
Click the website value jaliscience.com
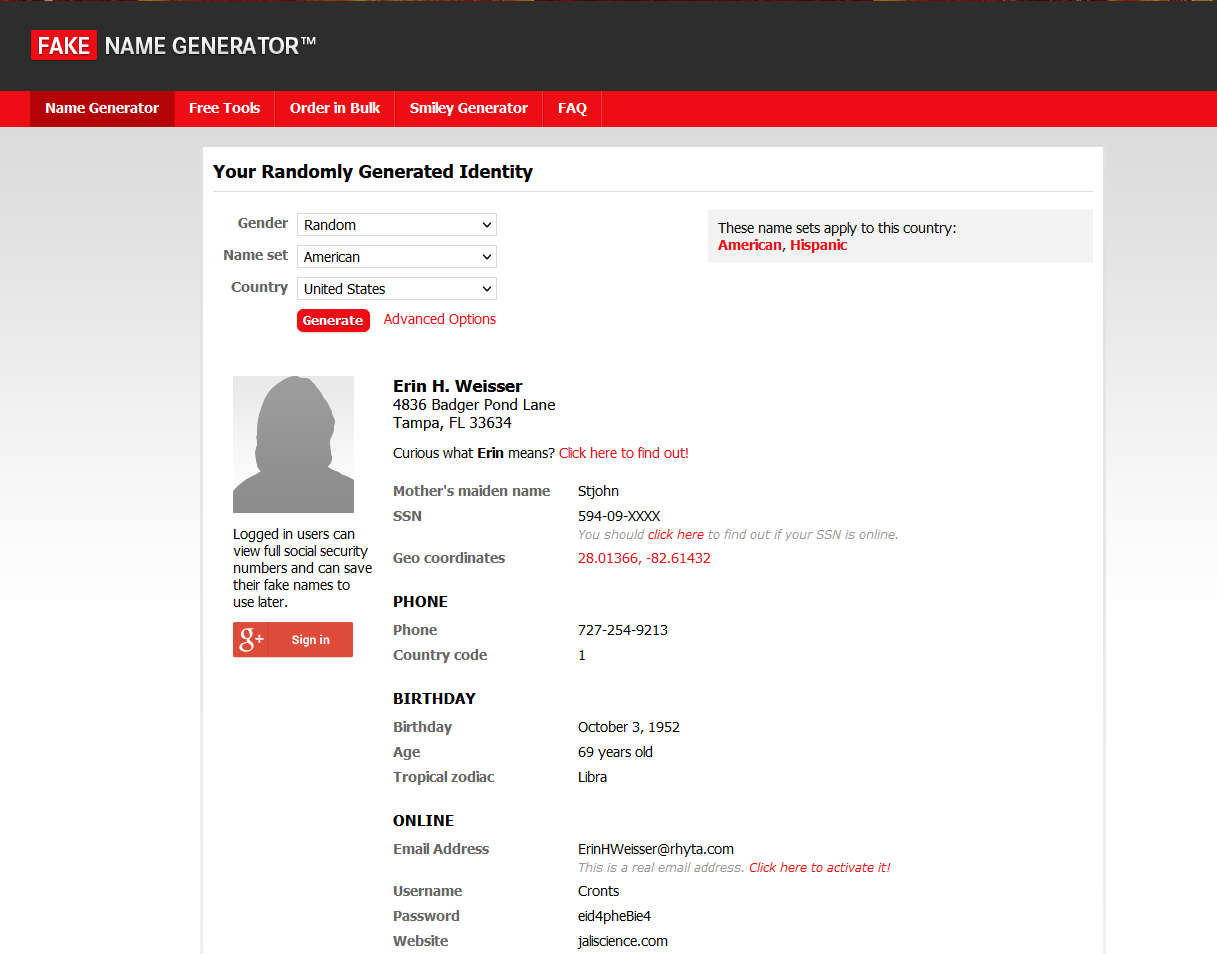[623, 941]
